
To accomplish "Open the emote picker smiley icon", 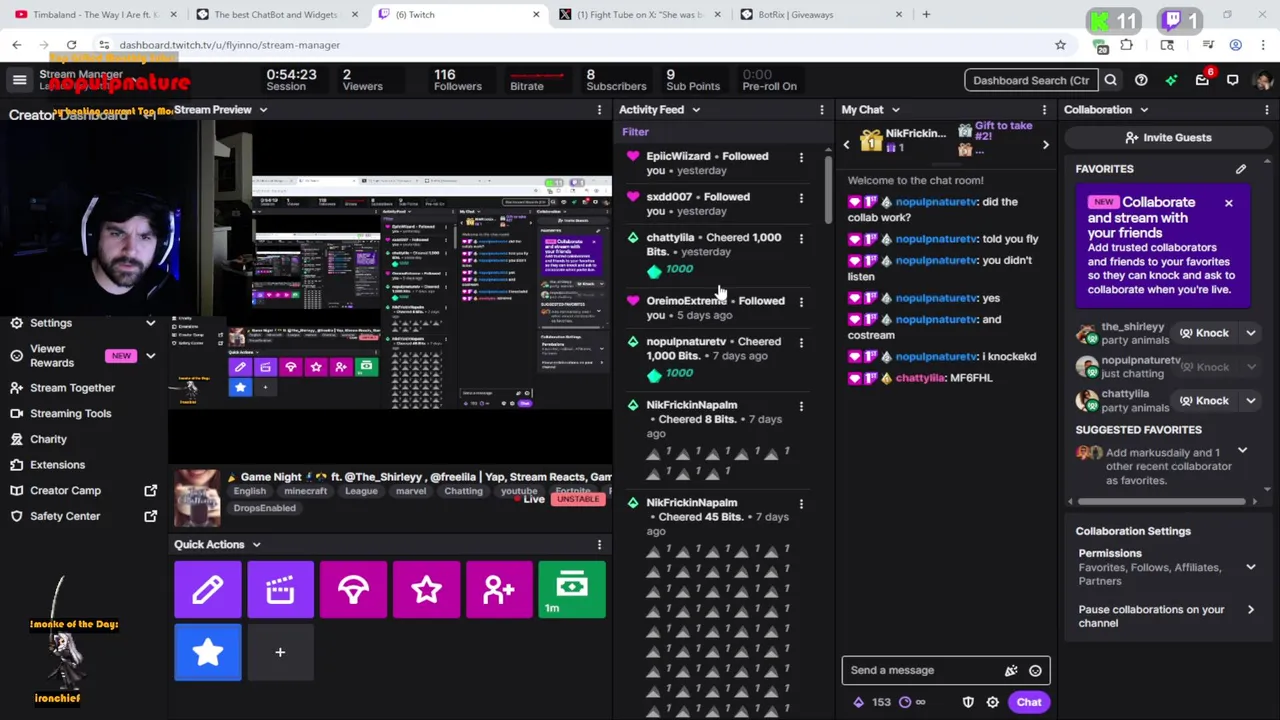I will point(1035,671).
